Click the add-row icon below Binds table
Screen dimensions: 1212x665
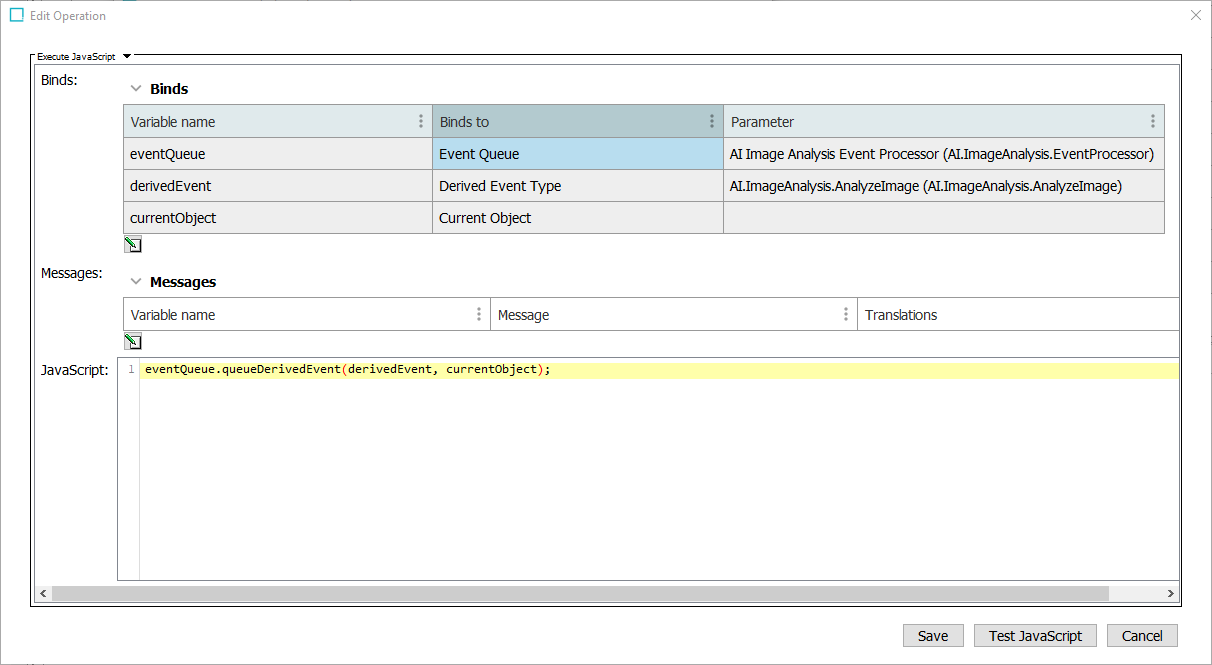(132, 244)
